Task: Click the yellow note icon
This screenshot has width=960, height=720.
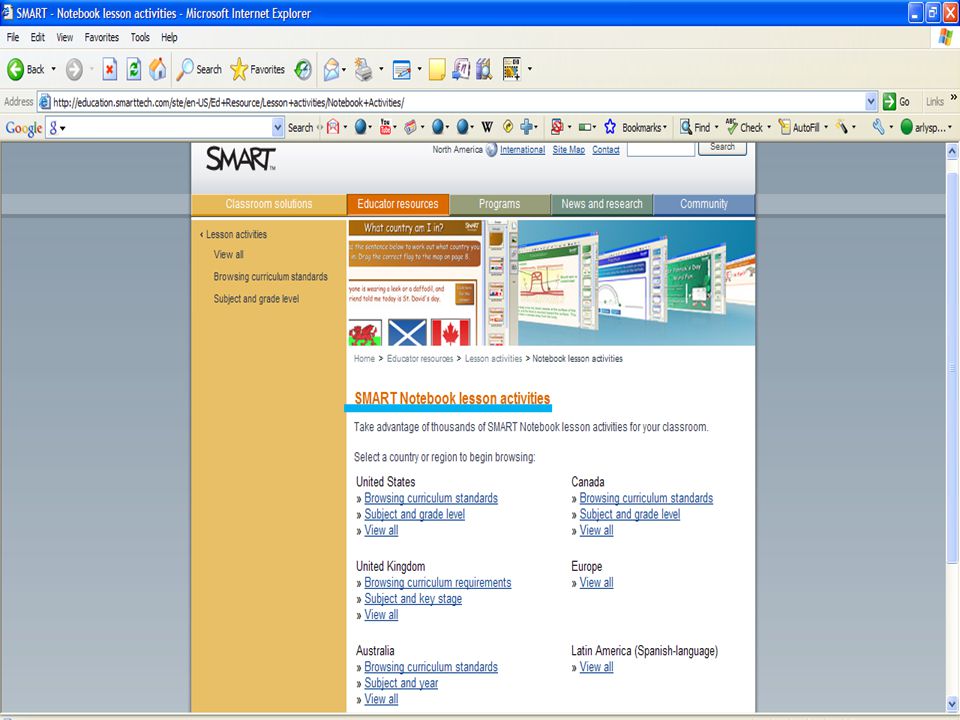Action: (x=437, y=70)
